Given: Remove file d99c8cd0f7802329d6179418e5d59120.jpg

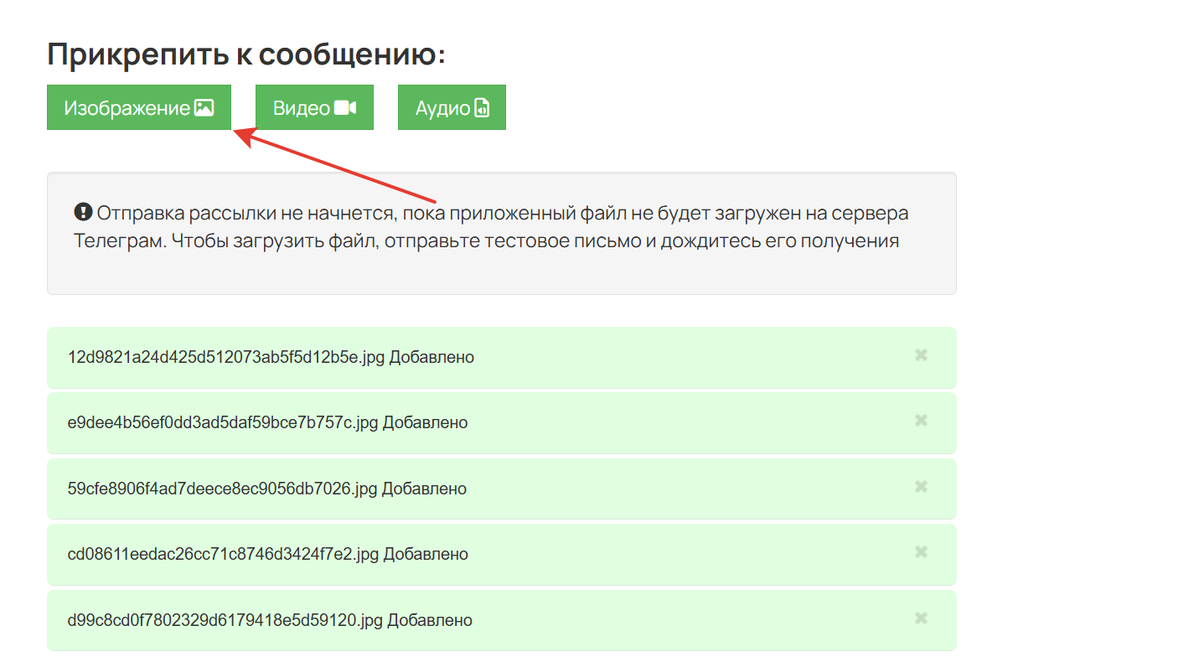Looking at the screenshot, I should point(921,618).
